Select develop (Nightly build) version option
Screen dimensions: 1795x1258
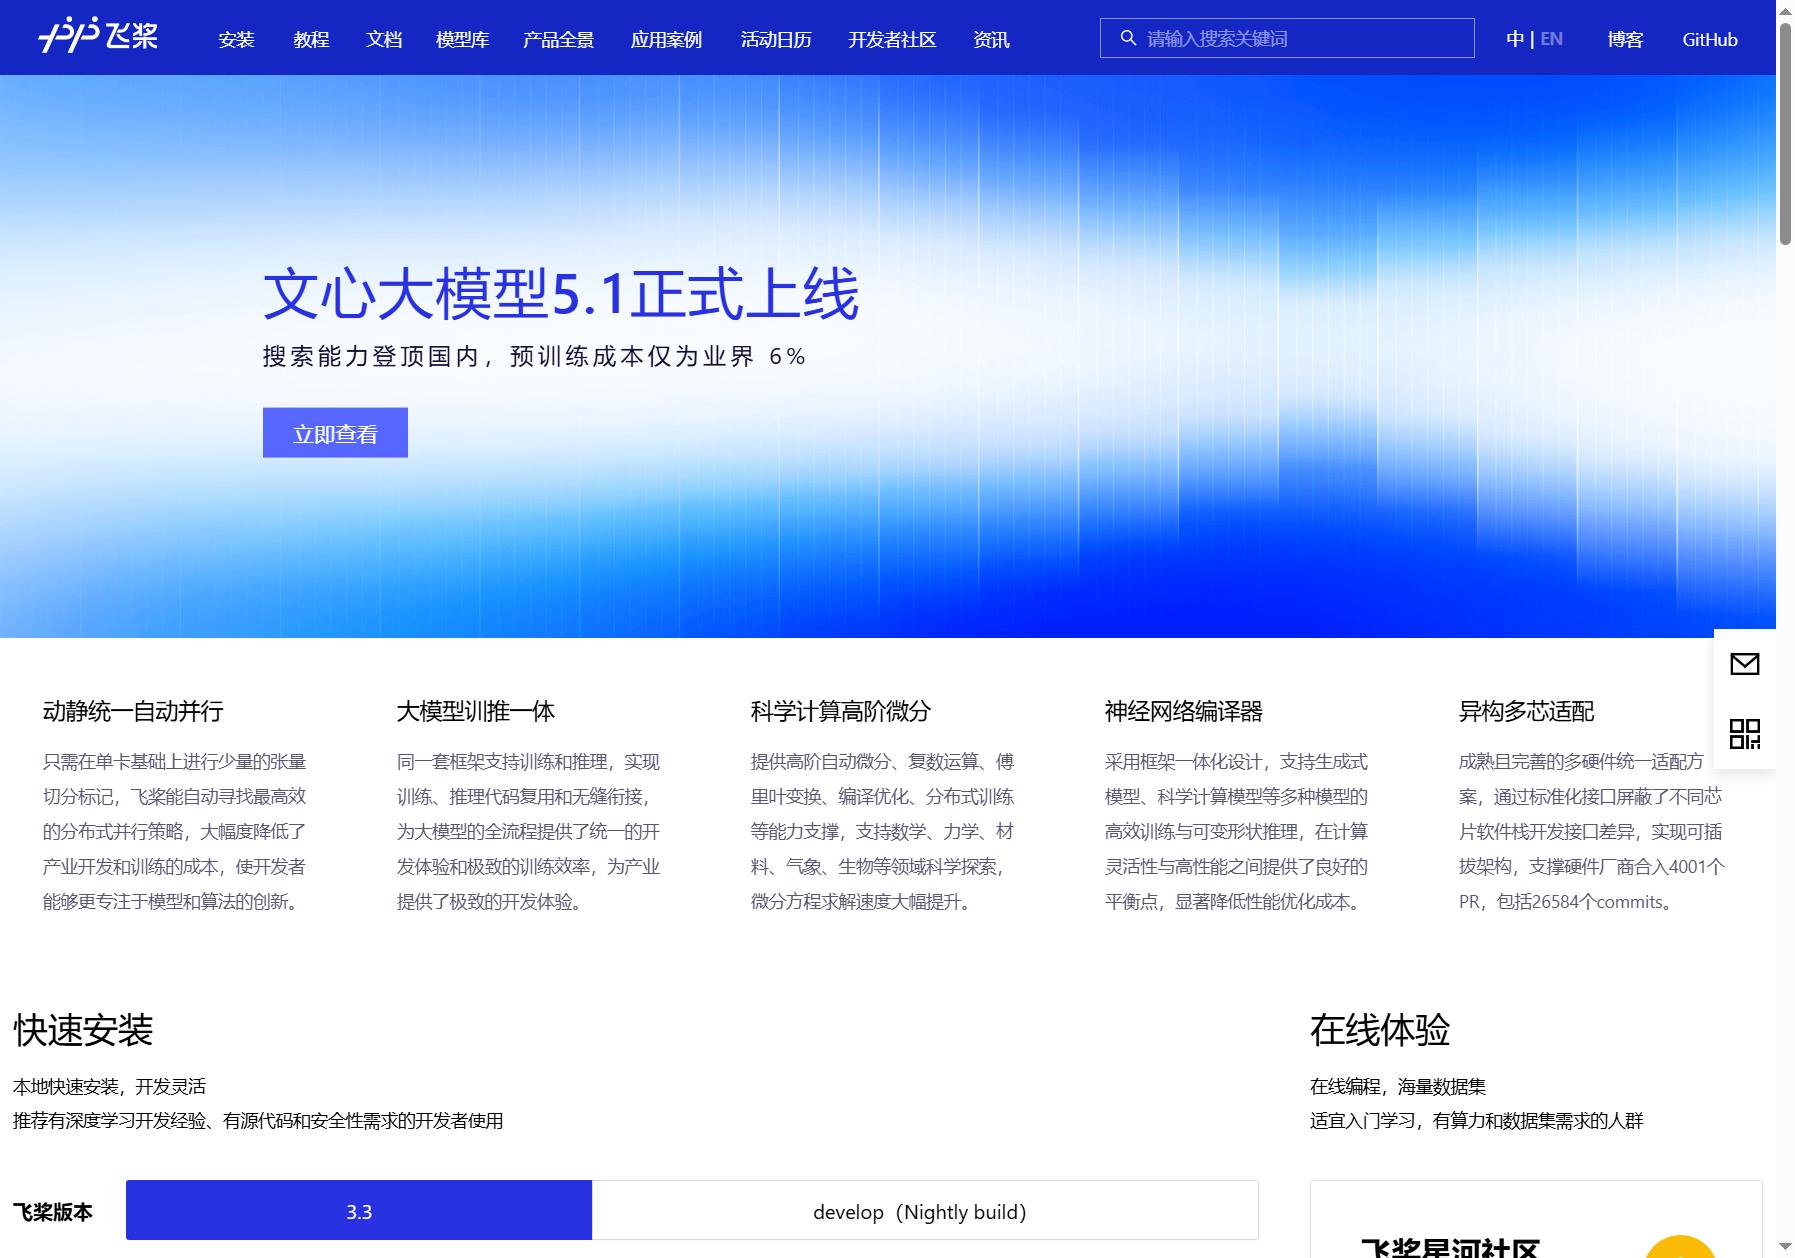point(925,1211)
